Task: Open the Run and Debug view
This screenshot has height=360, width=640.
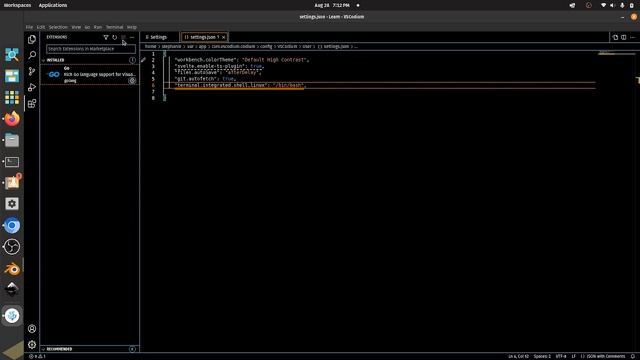Action: click(32, 87)
